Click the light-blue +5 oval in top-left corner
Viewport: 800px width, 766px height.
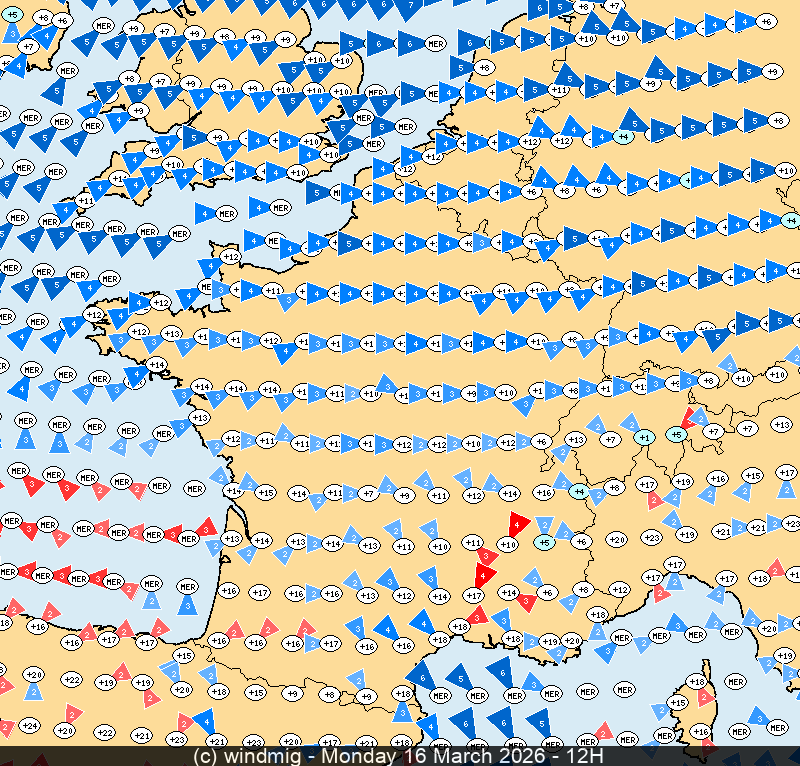pos(13,16)
